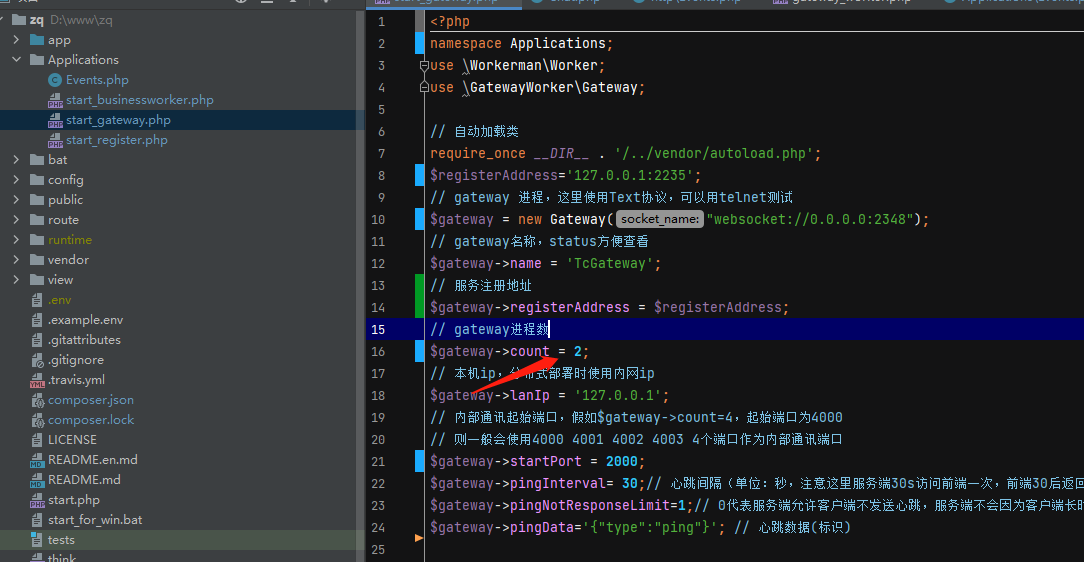Click the Applications folder icon

37,60
